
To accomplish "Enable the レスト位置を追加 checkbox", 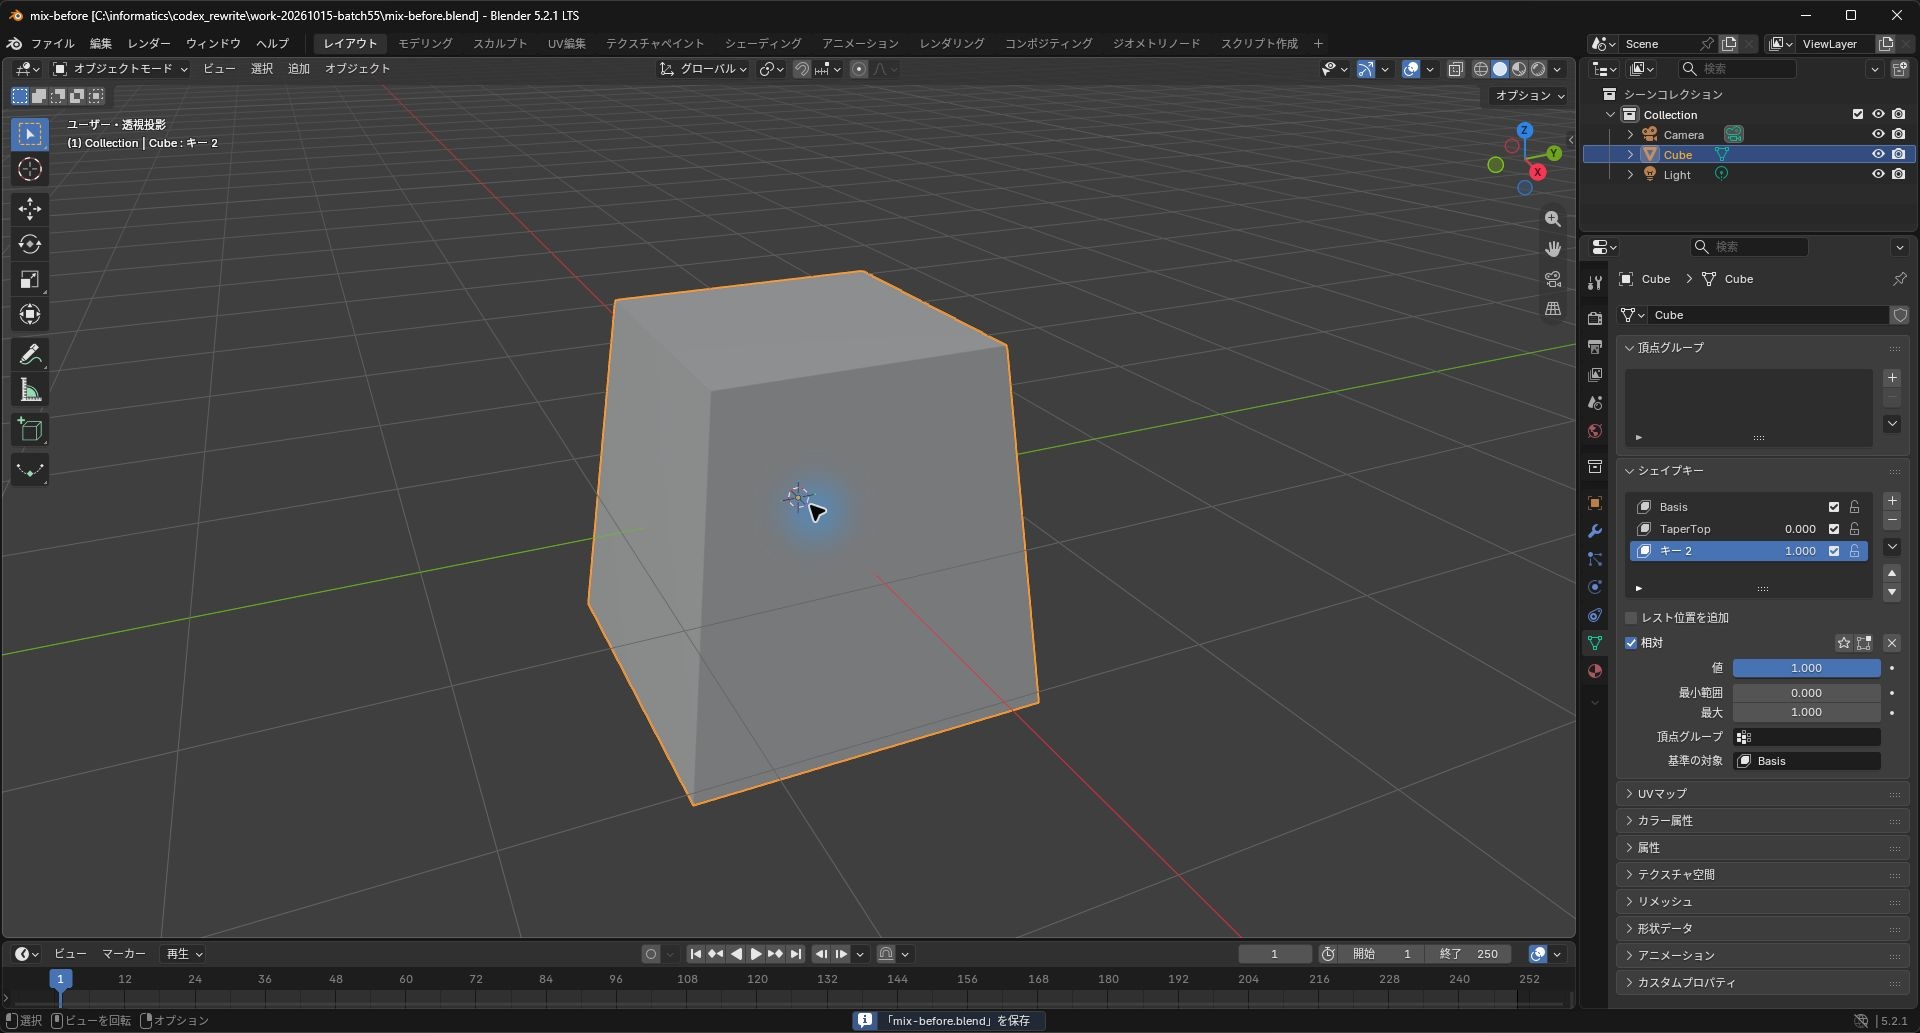I will tap(1631, 618).
